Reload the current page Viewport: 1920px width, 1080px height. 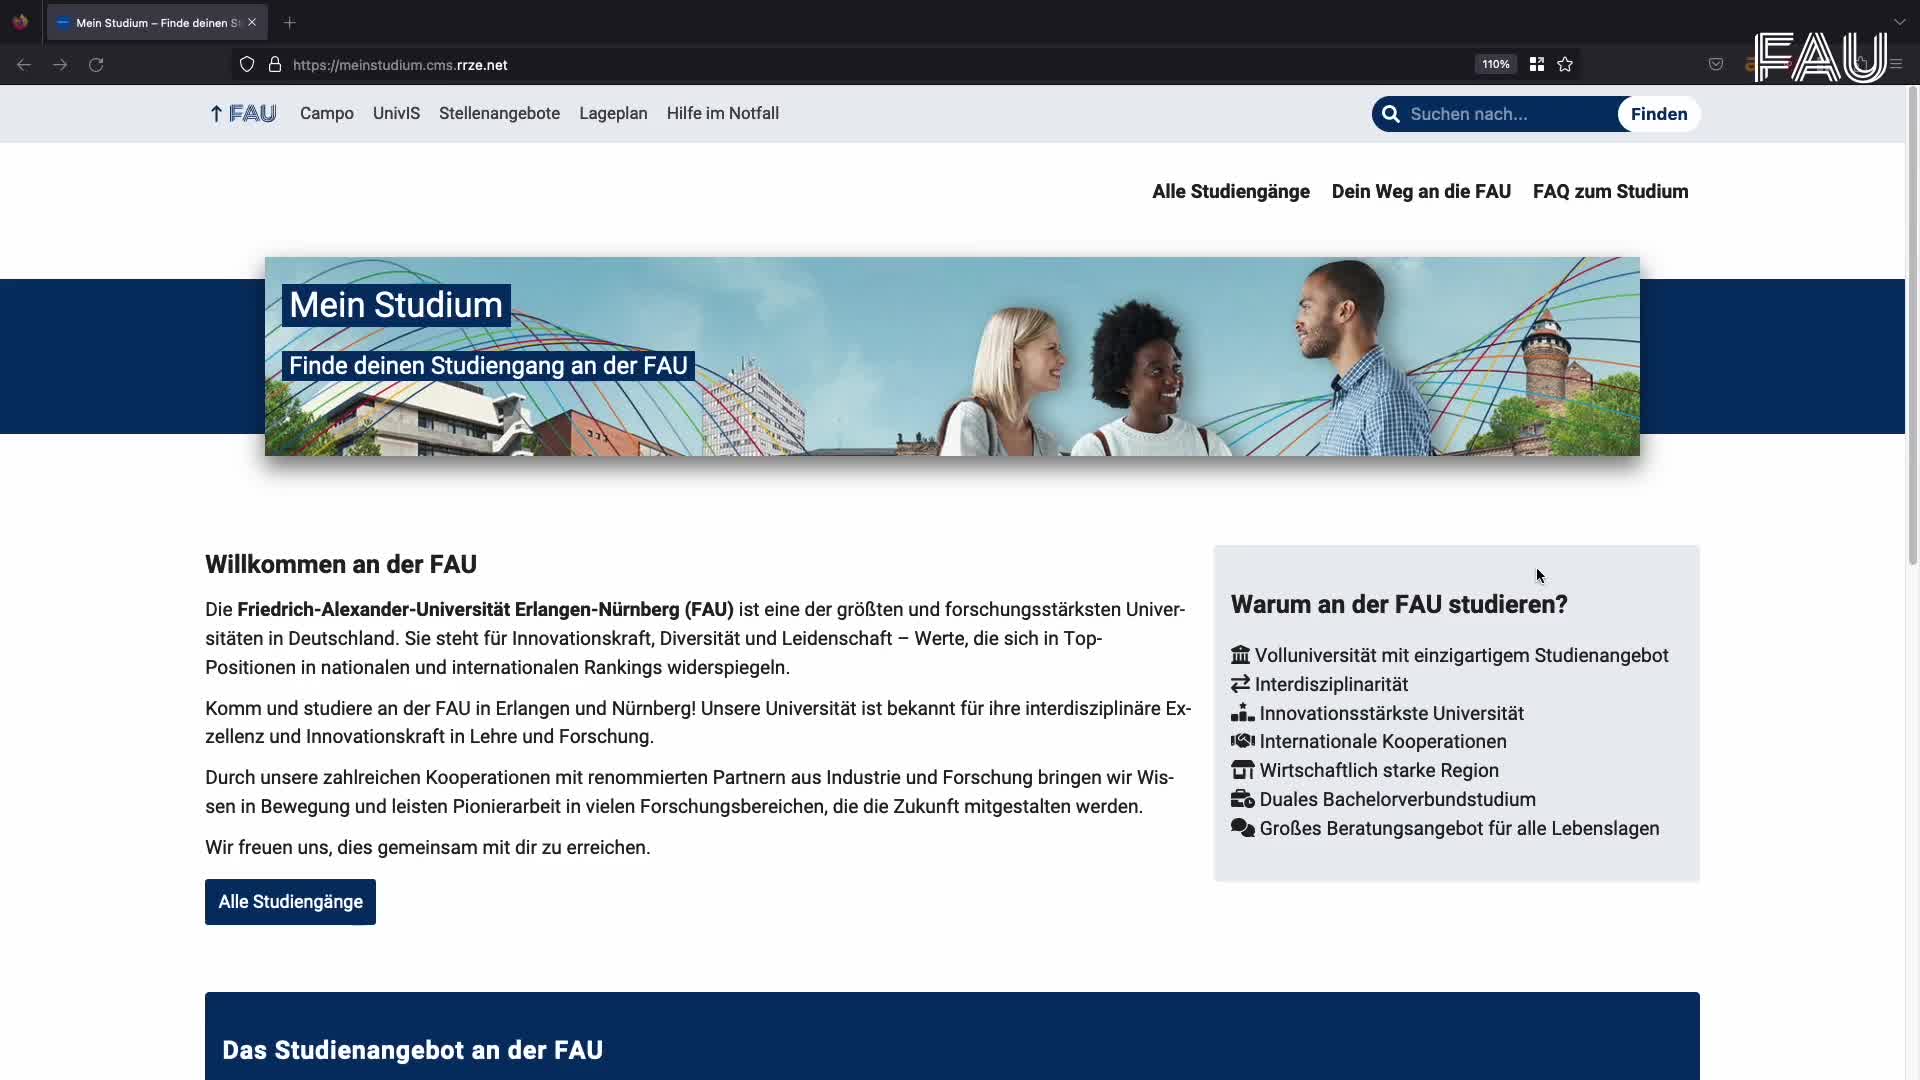tap(96, 64)
